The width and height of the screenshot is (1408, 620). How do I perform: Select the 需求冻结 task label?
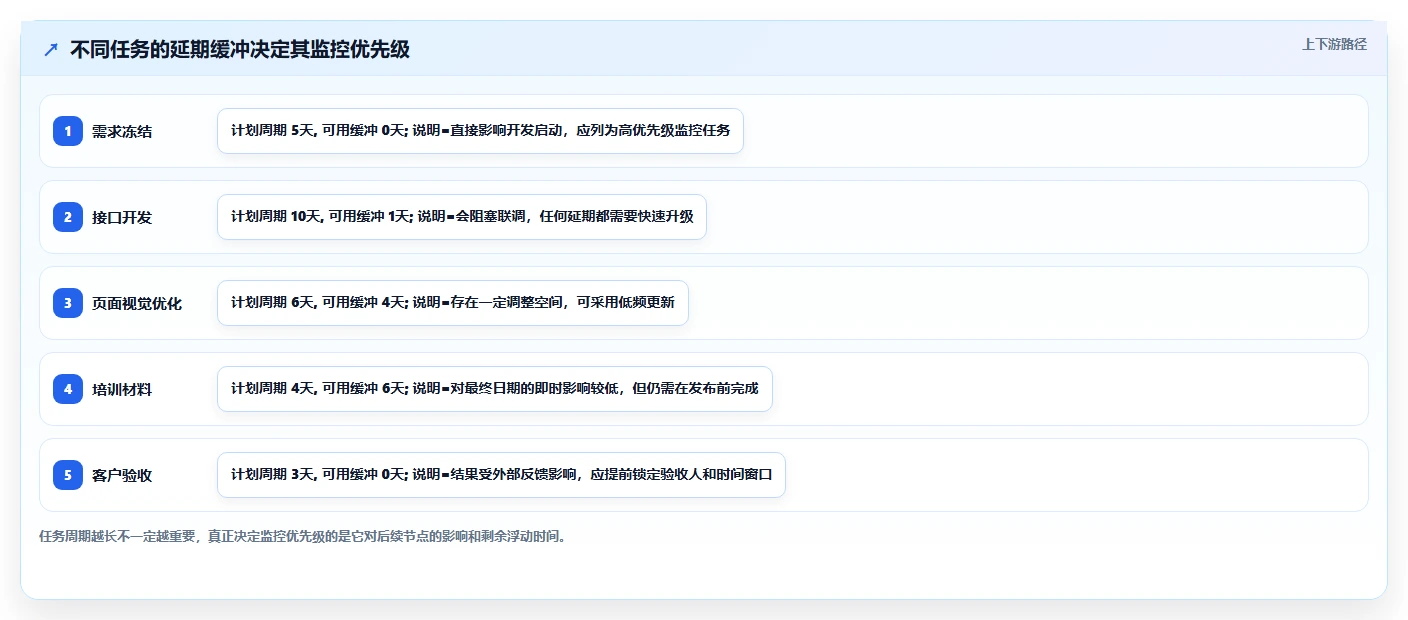point(122,131)
